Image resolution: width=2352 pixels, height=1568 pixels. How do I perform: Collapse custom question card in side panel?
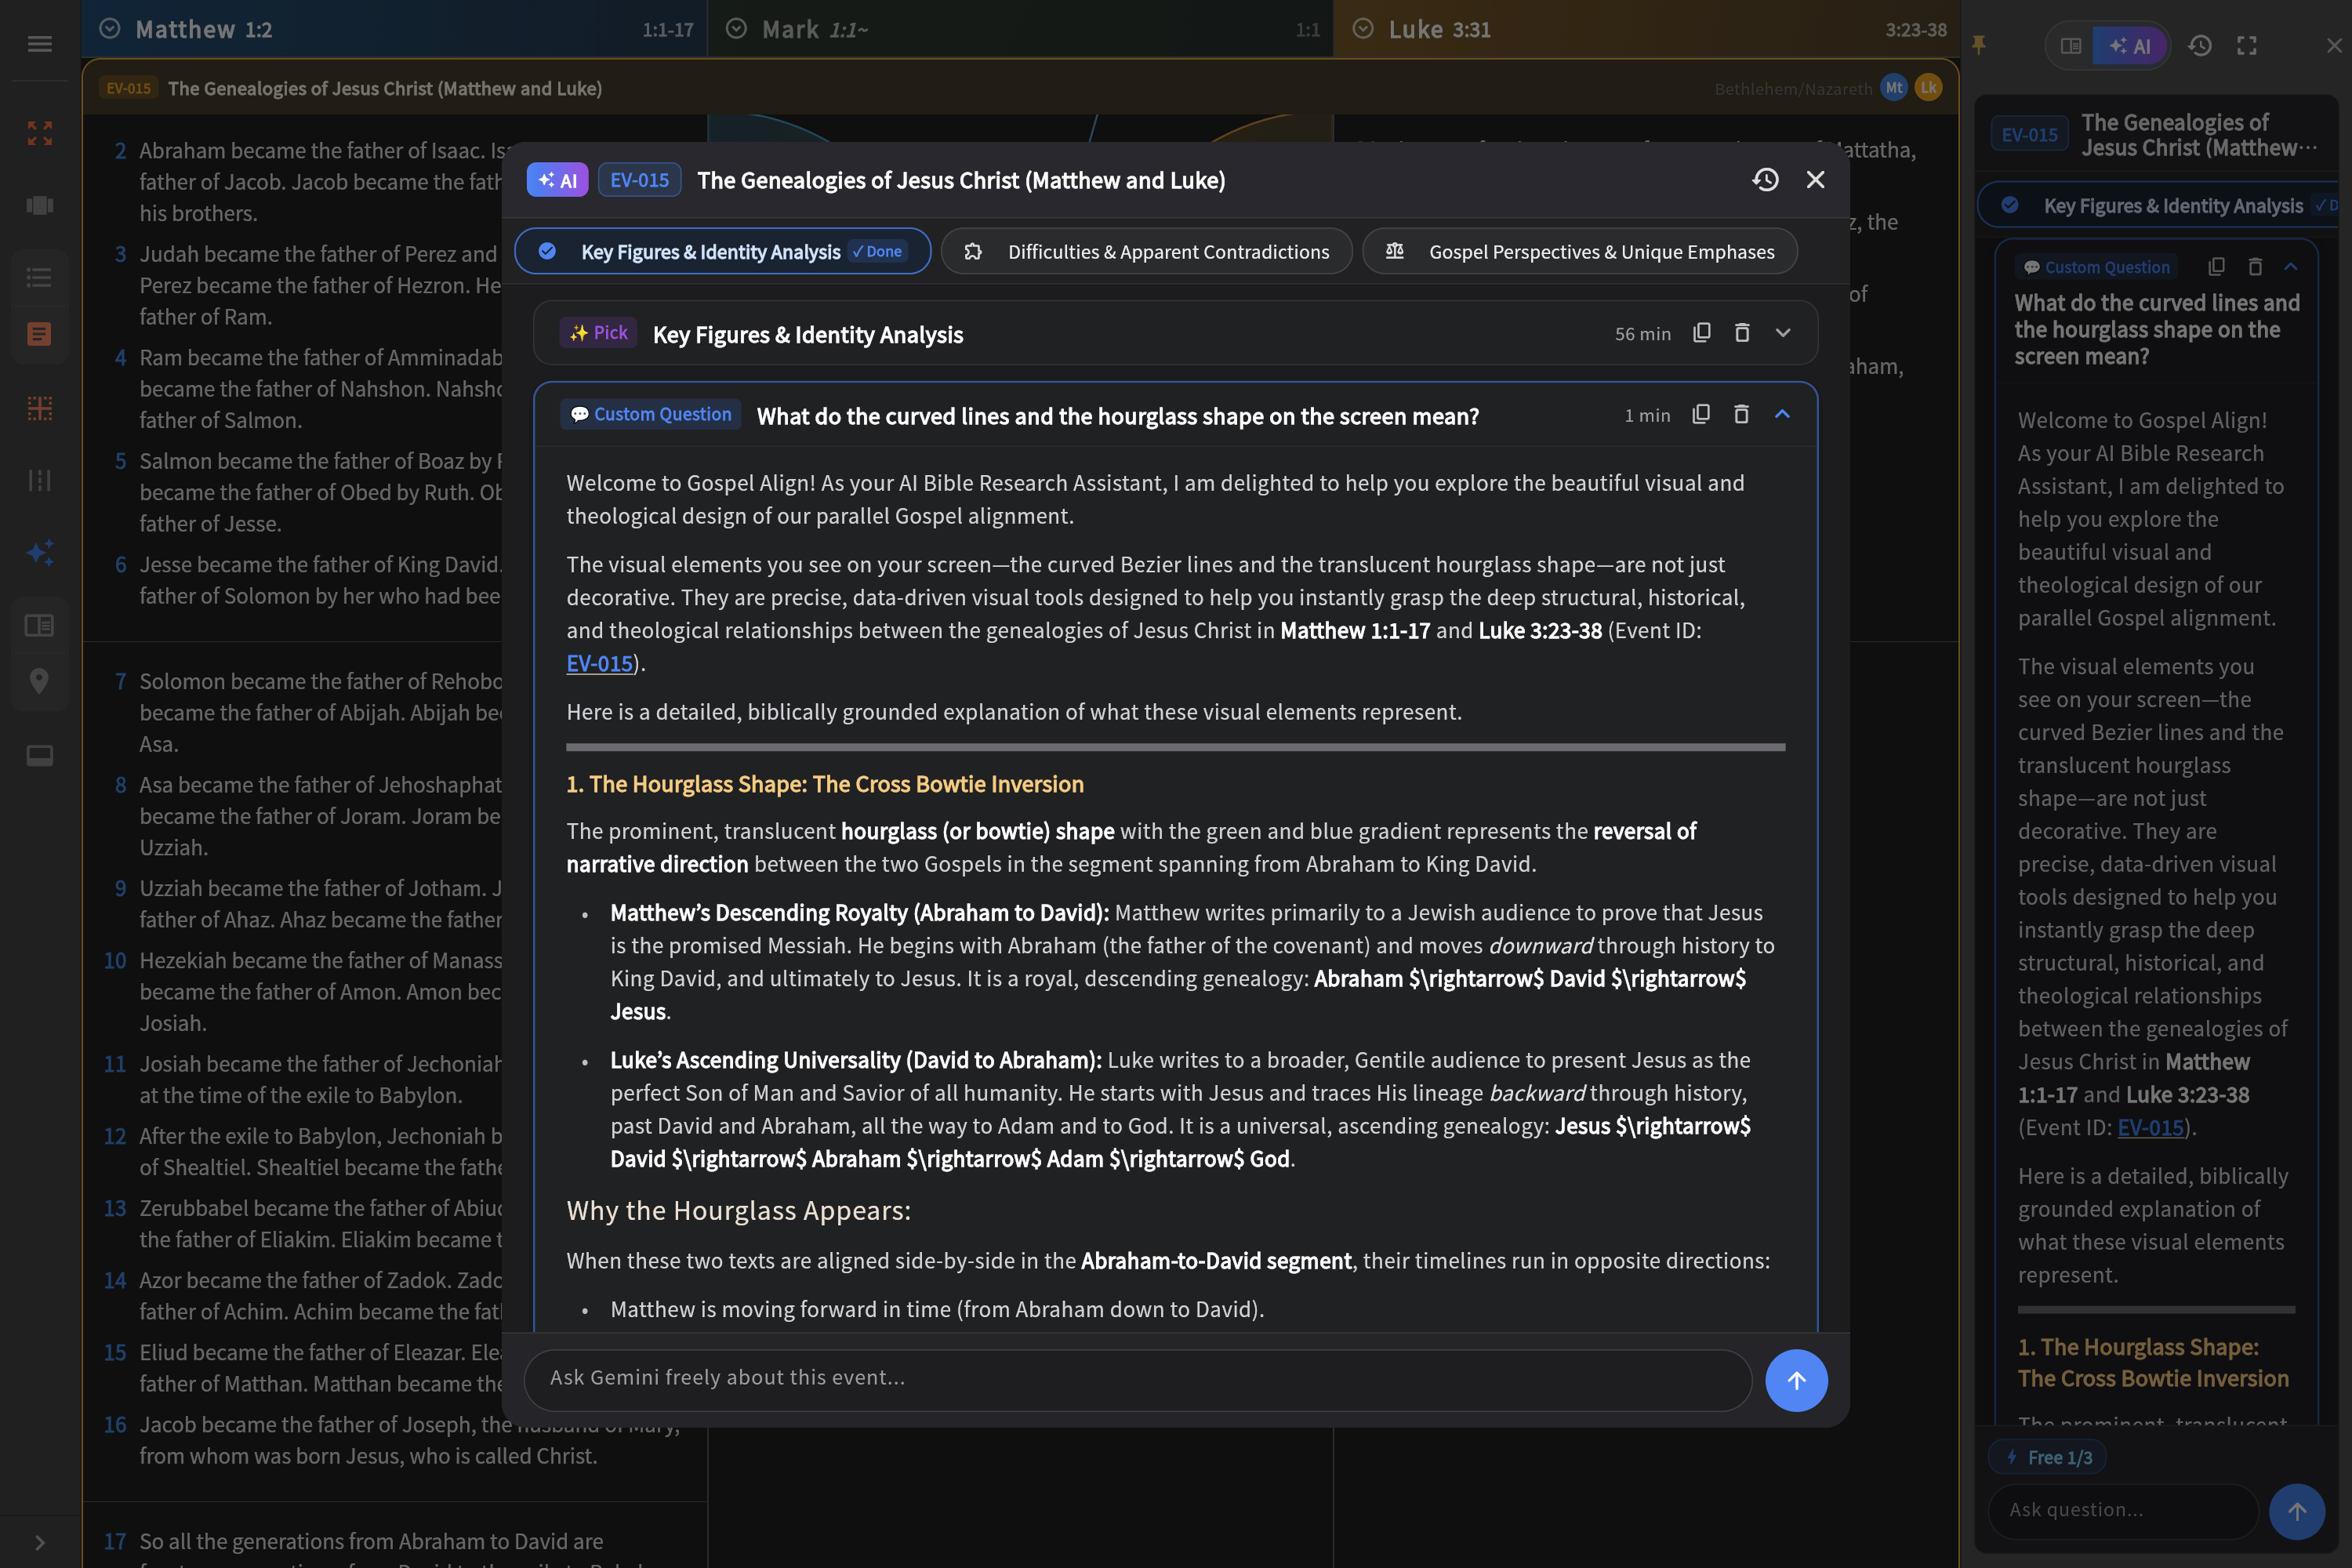[2291, 267]
